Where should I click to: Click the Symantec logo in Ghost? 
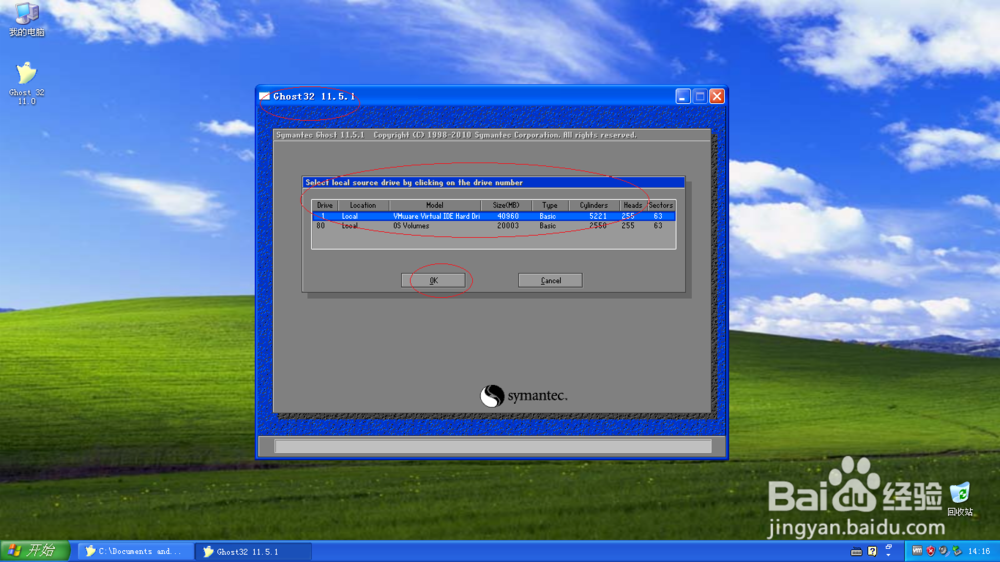point(524,396)
